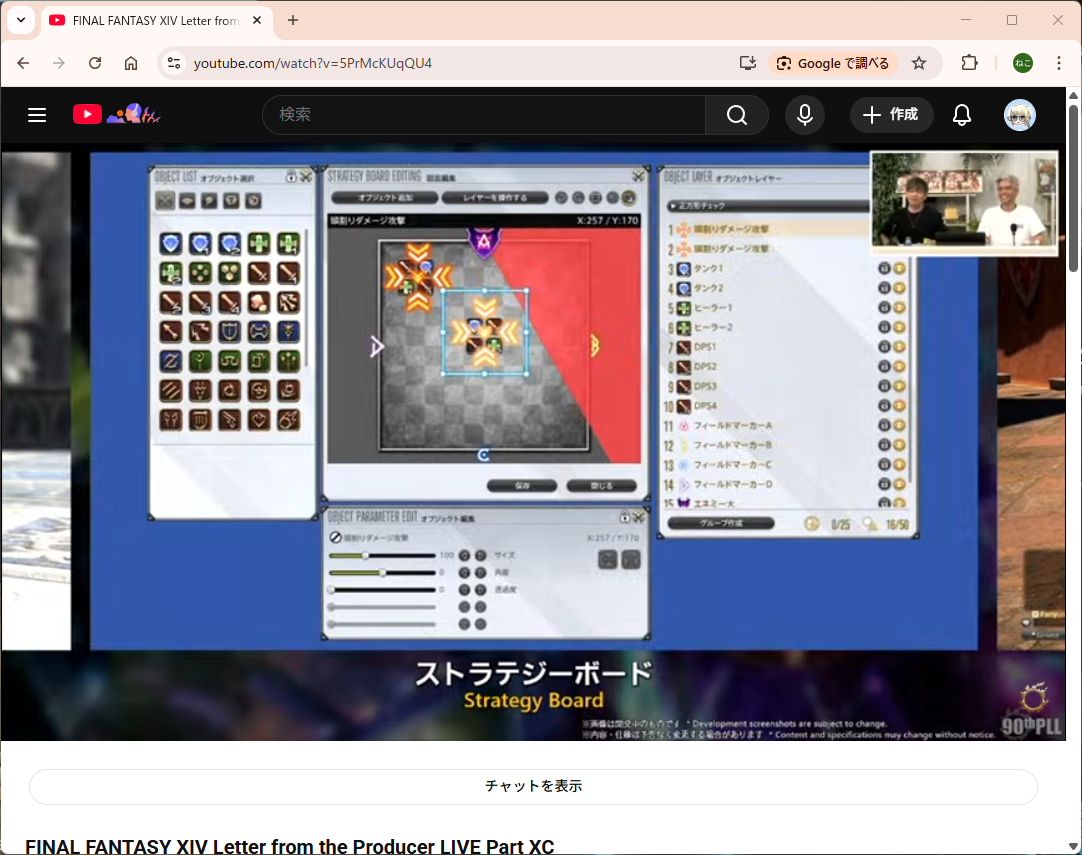Click the チャットを表示 button

pos(533,786)
